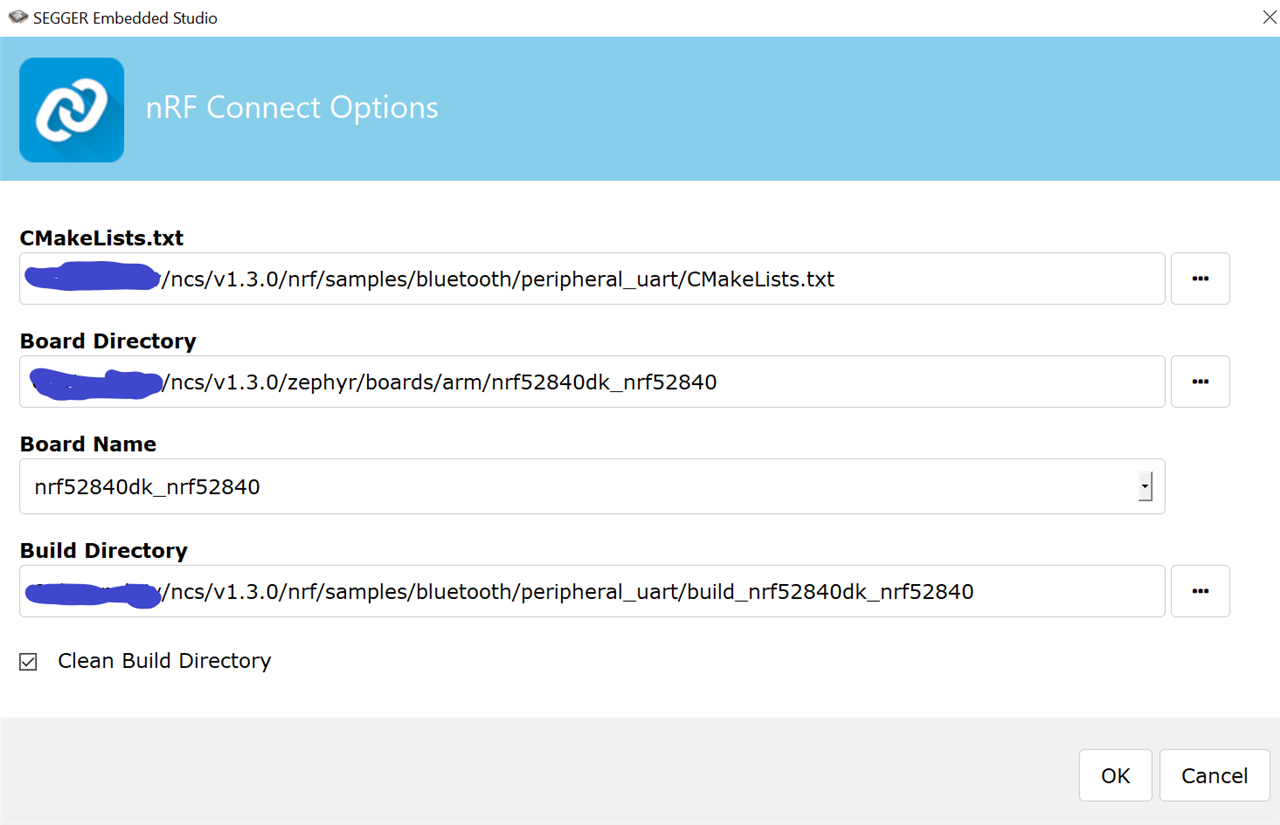This screenshot has width=1280, height=825.
Task: Click the Build Directory heading label
Action: pos(104,551)
